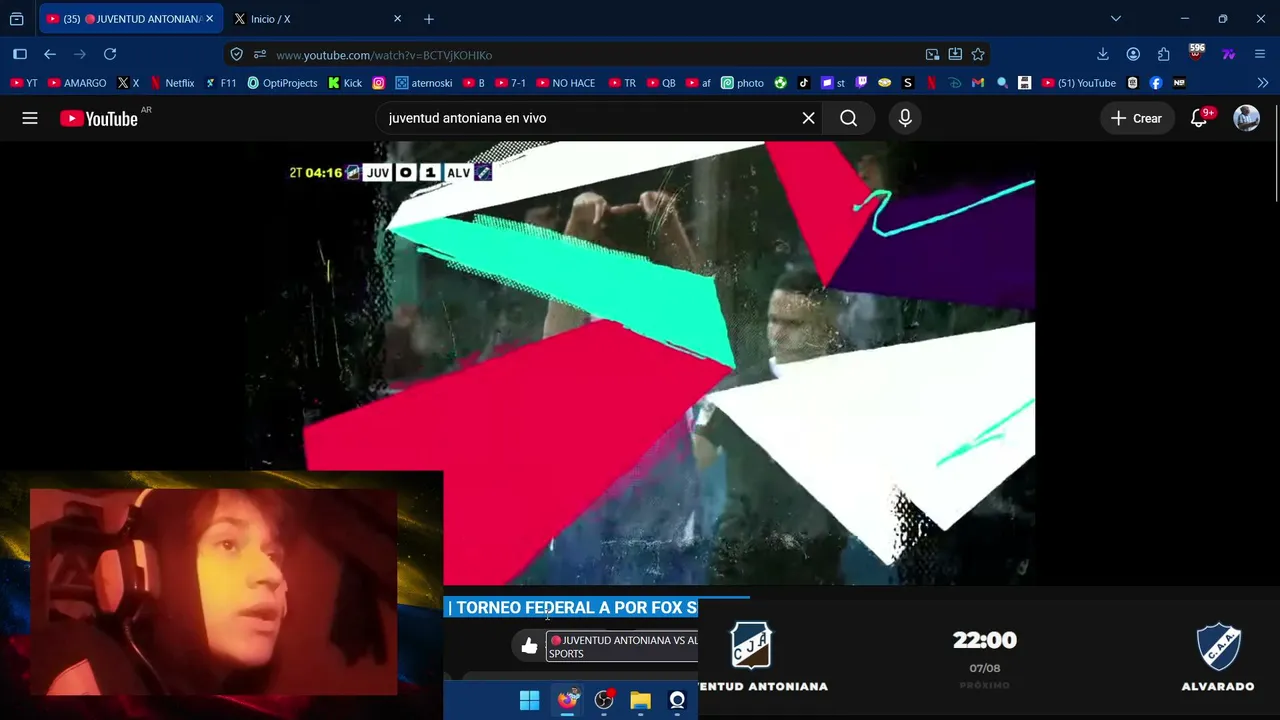Open the NO HACE bookmark
Viewport: 1280px width, 720px height.
566,83
